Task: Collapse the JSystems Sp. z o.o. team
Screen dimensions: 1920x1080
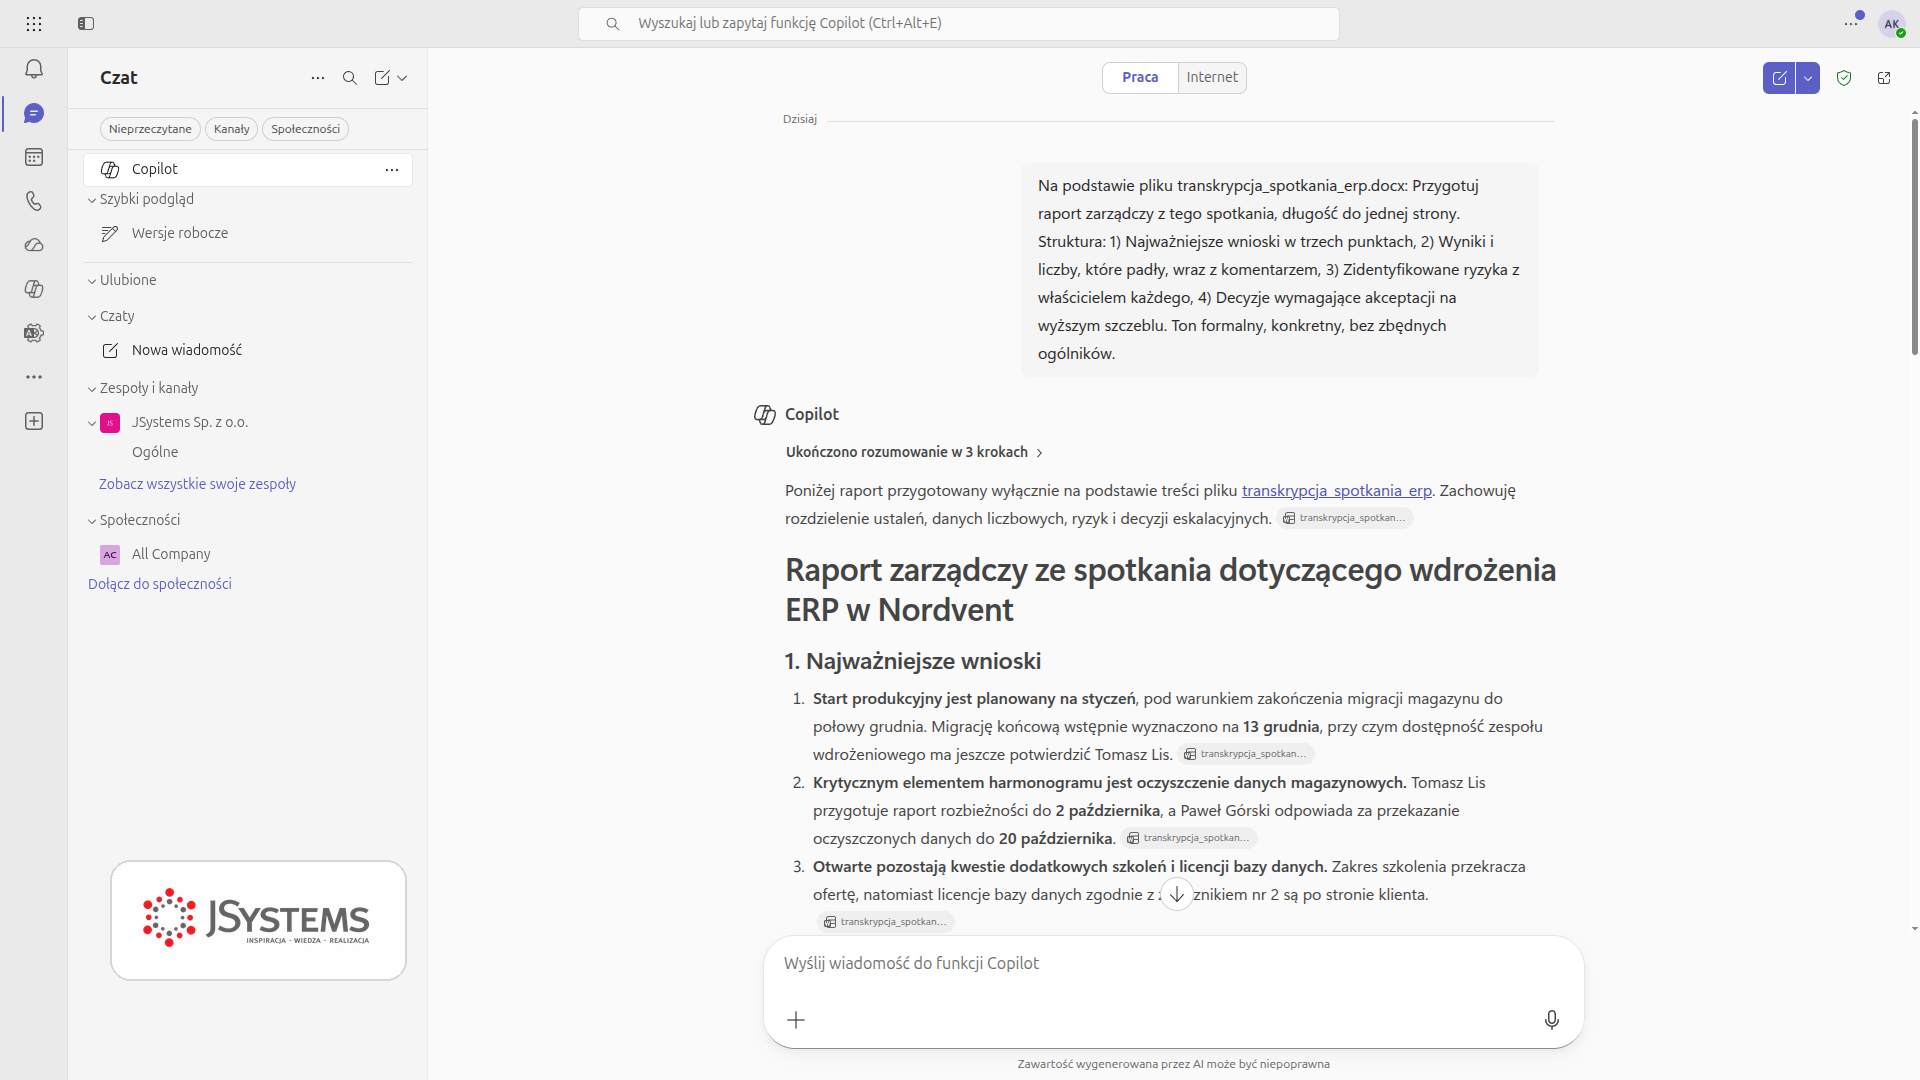Action: [92, 423]
